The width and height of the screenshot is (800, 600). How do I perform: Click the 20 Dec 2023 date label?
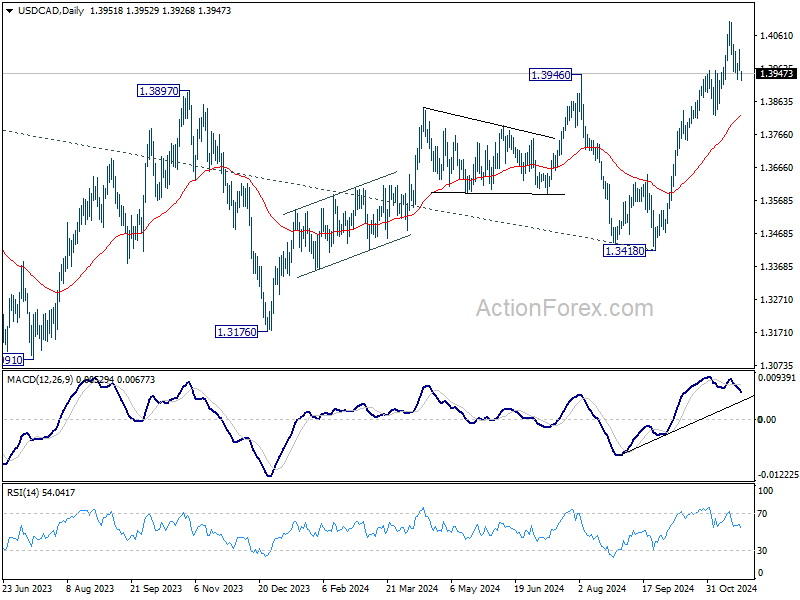tap(284, 588)
